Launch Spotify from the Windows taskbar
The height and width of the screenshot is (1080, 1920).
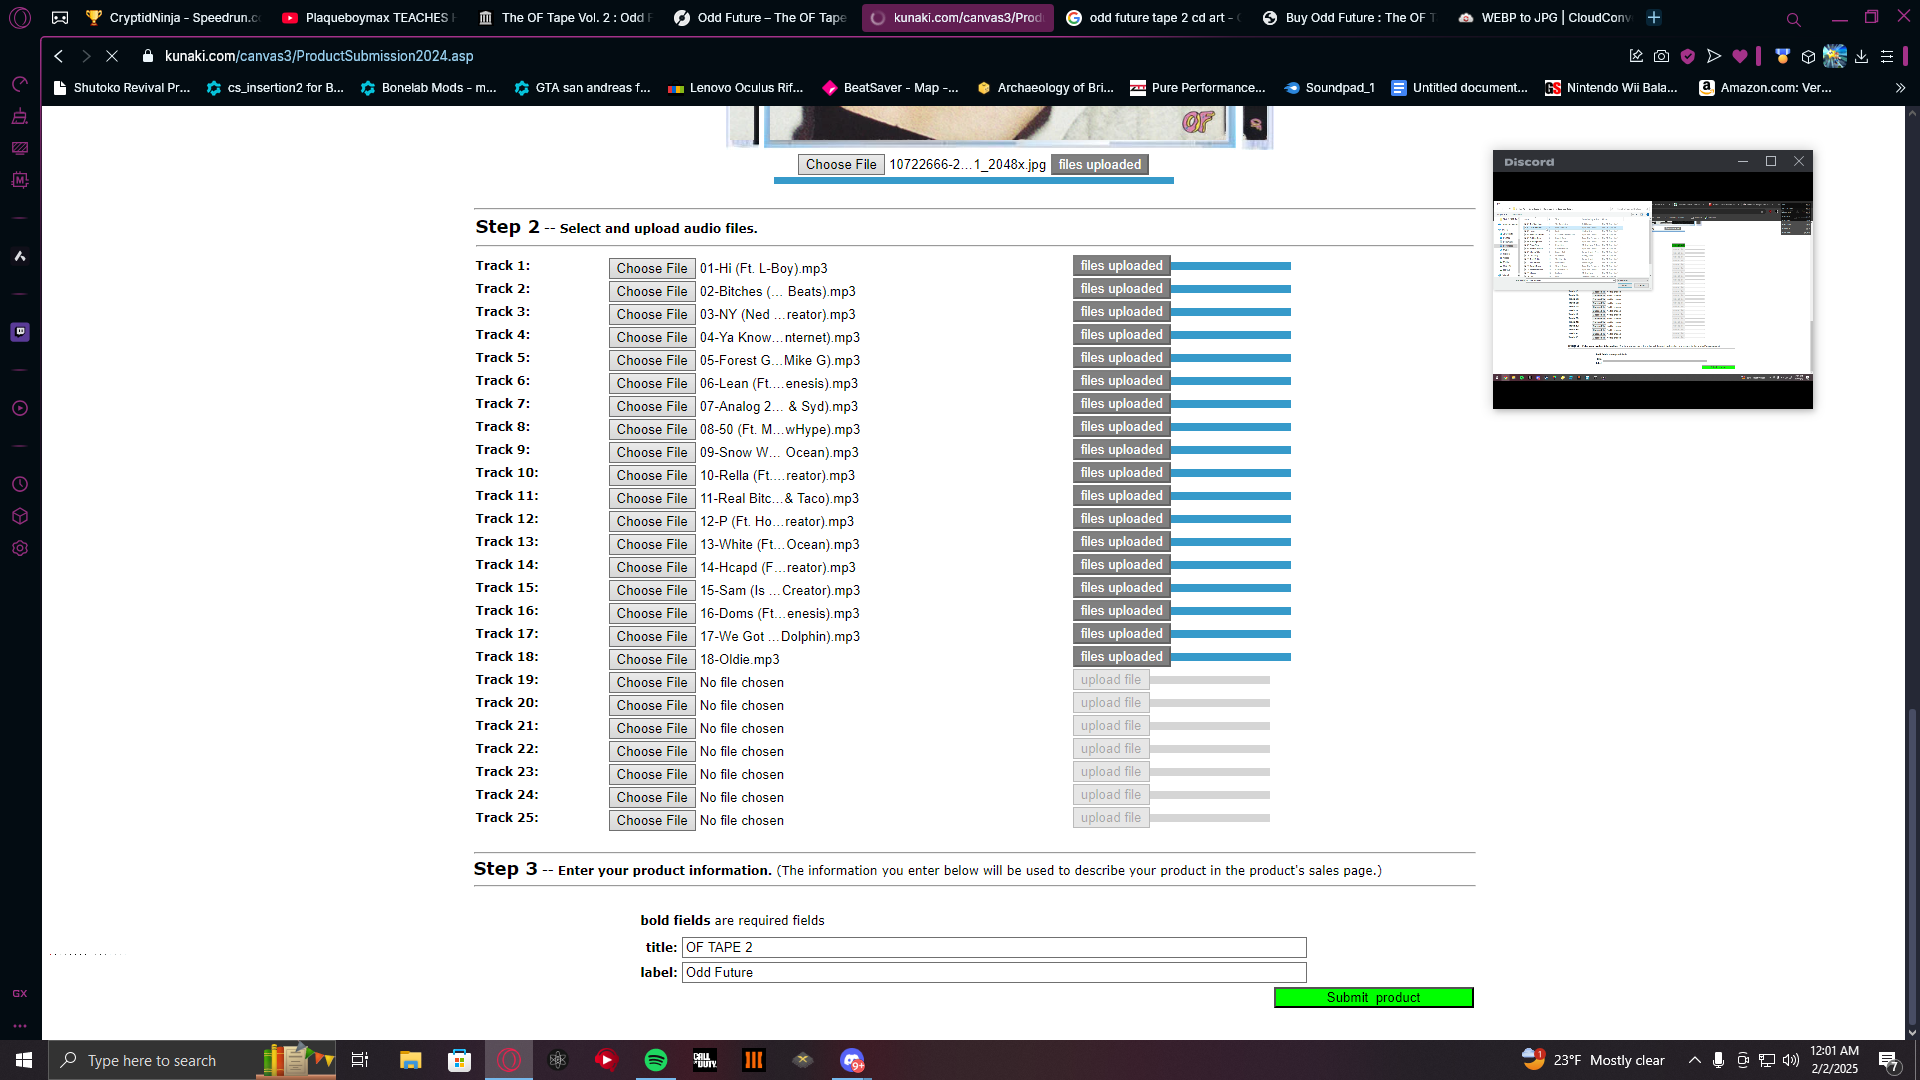click(656, 1060)
